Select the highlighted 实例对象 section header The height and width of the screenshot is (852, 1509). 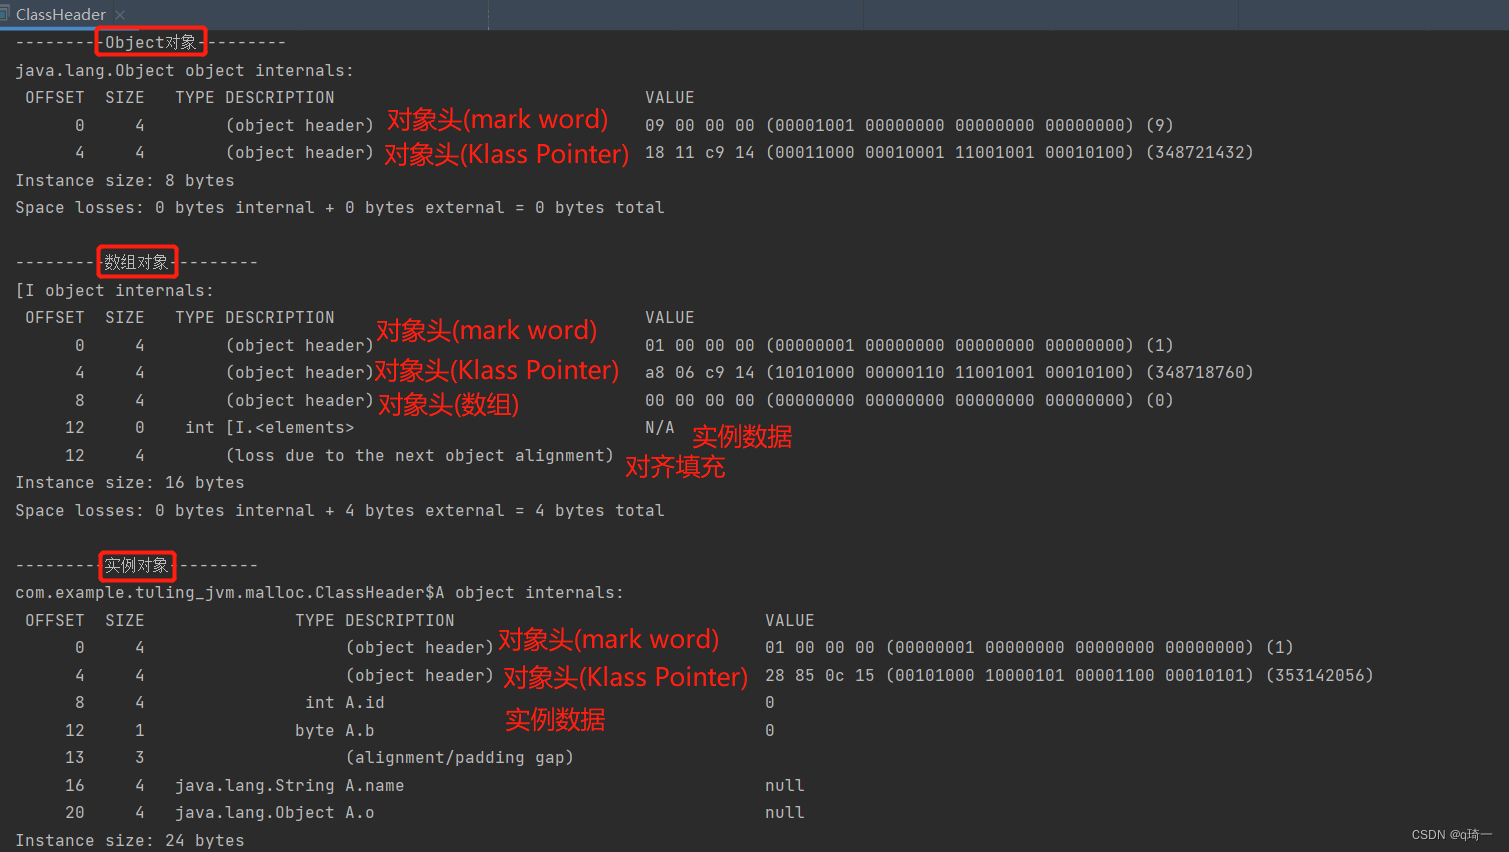(x=137, y=566)
